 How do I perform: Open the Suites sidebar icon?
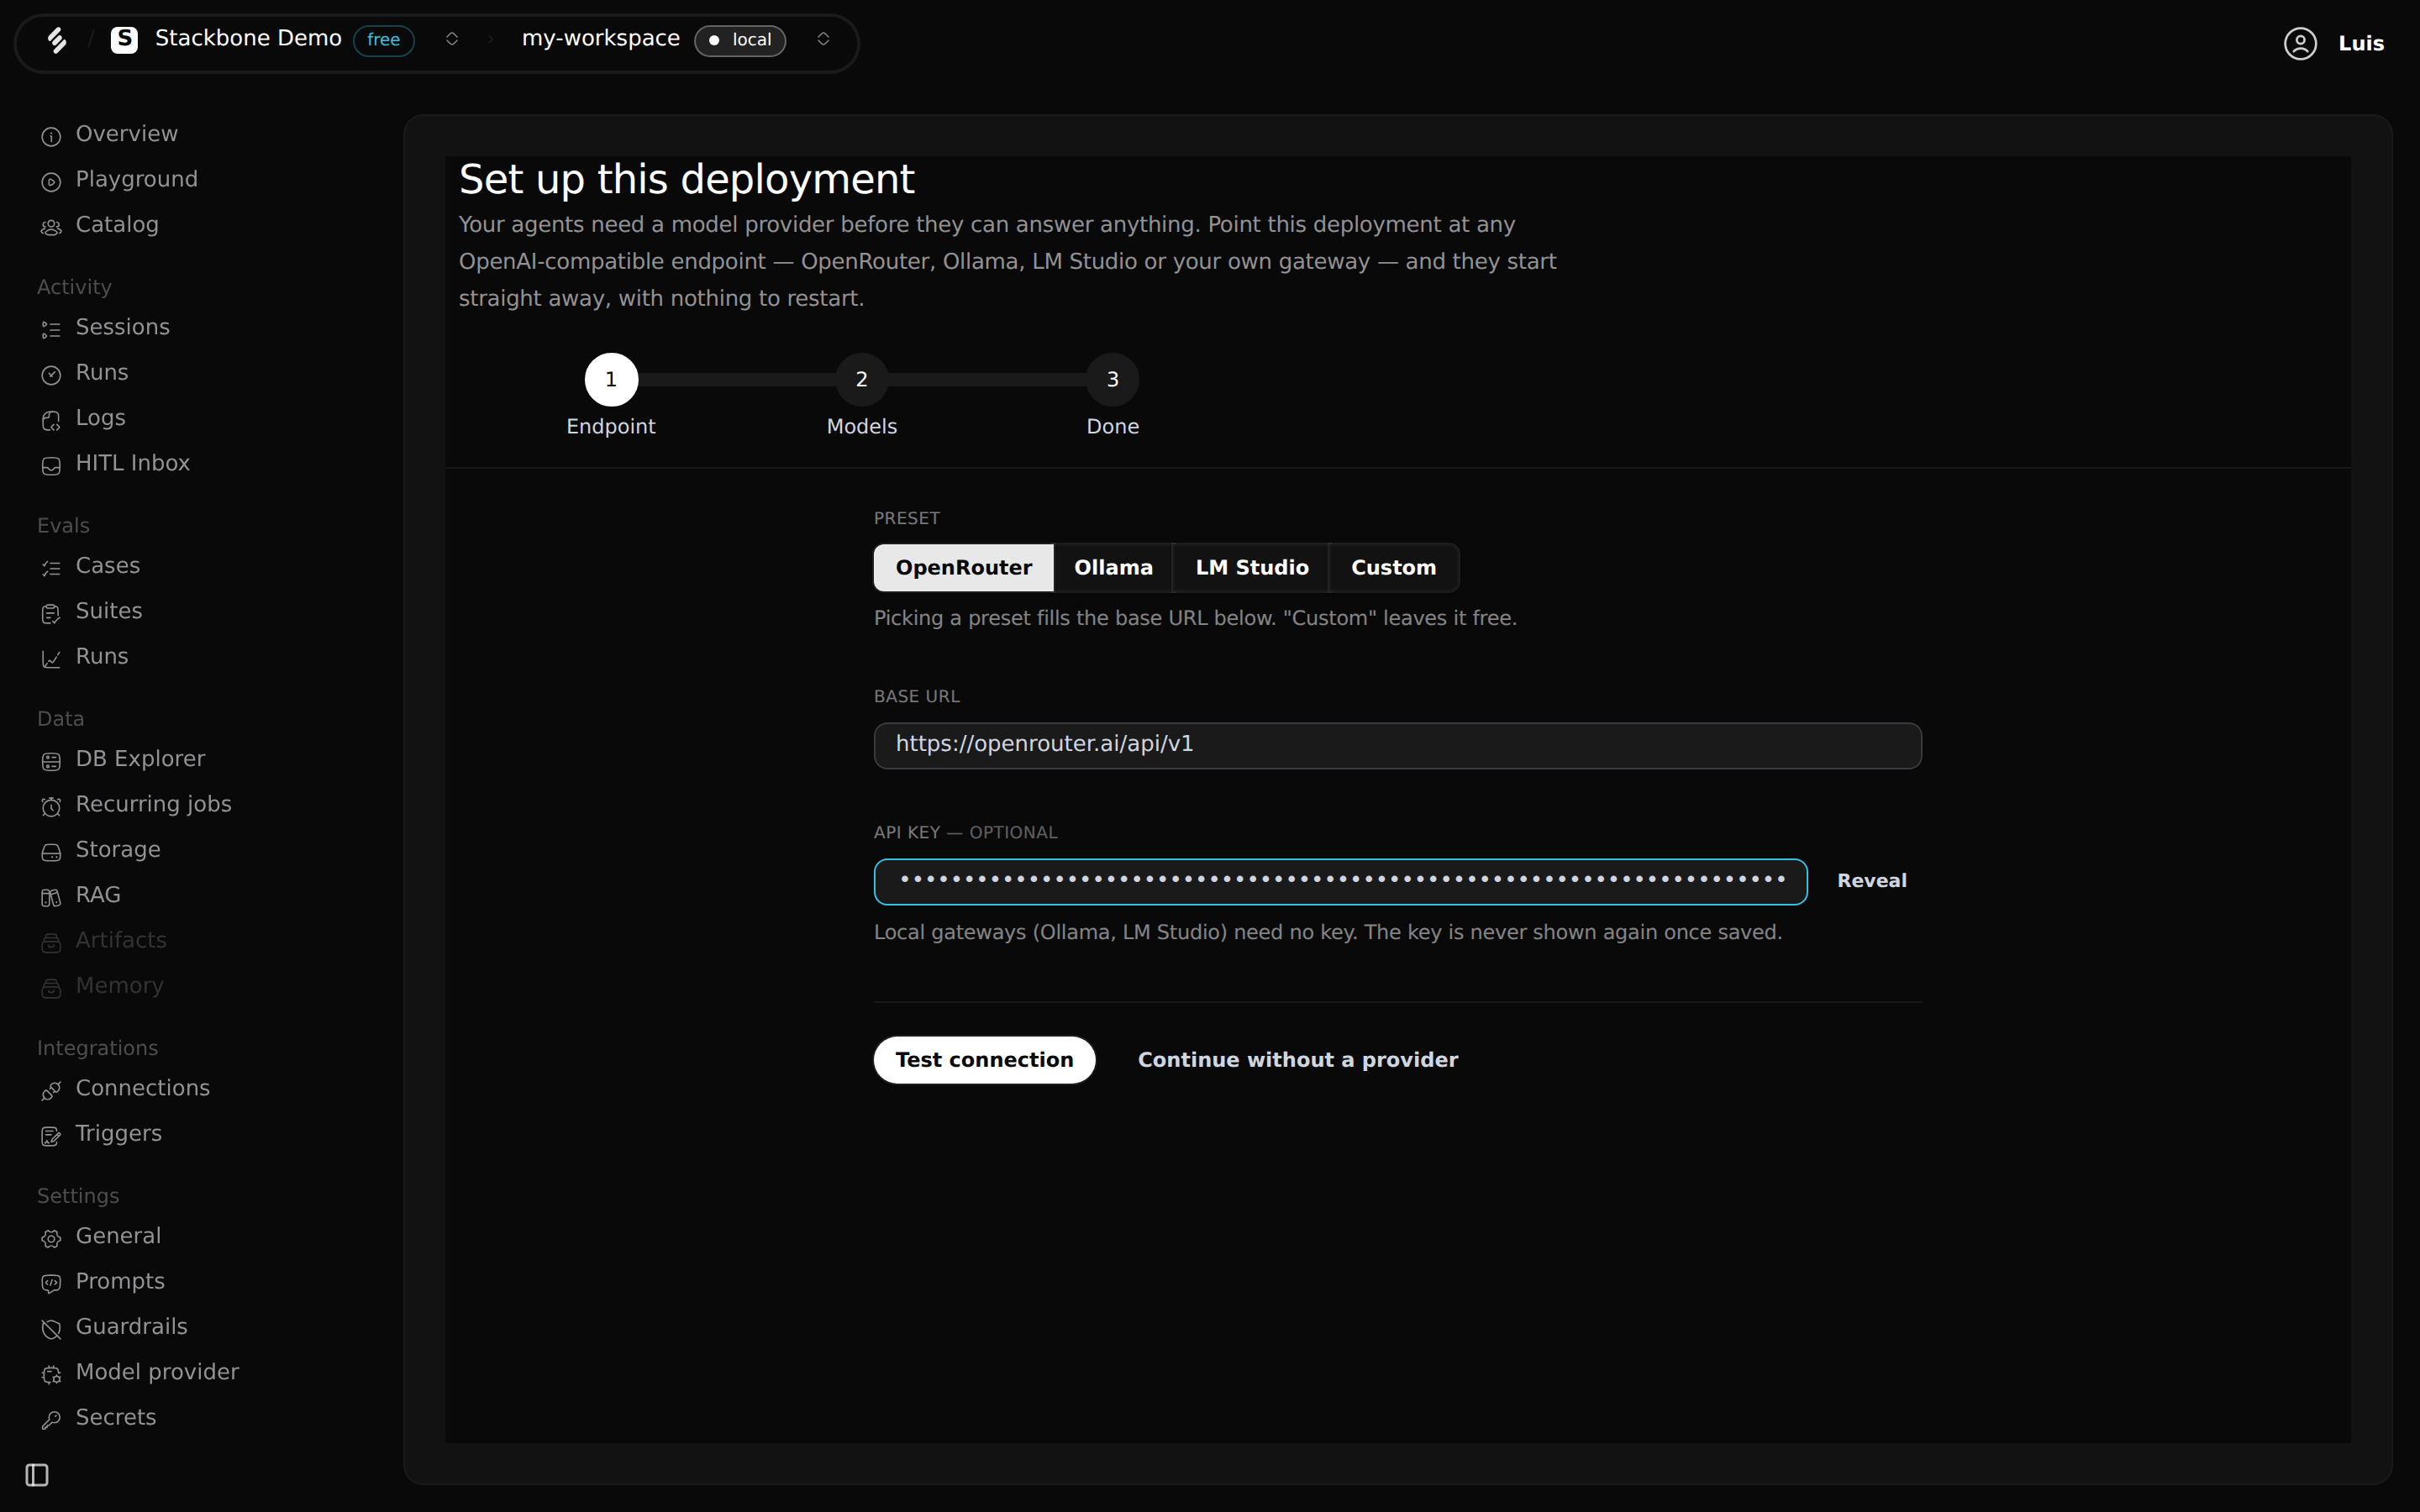pos(51,614)
